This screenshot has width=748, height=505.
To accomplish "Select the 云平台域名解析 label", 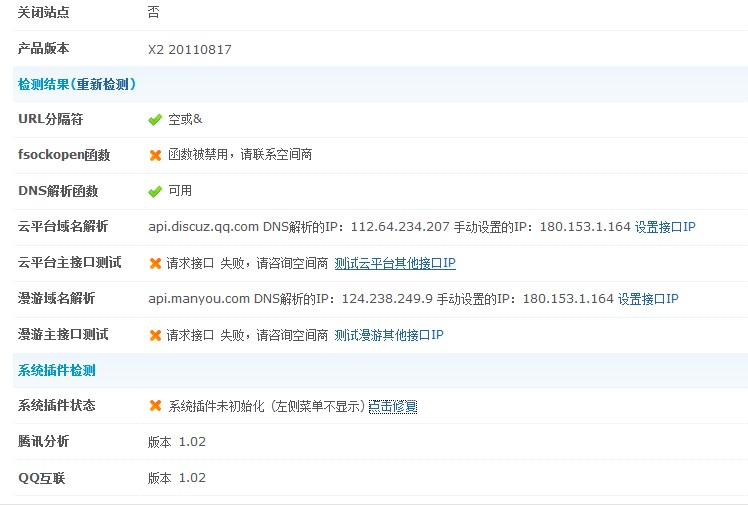I will 63,227.
